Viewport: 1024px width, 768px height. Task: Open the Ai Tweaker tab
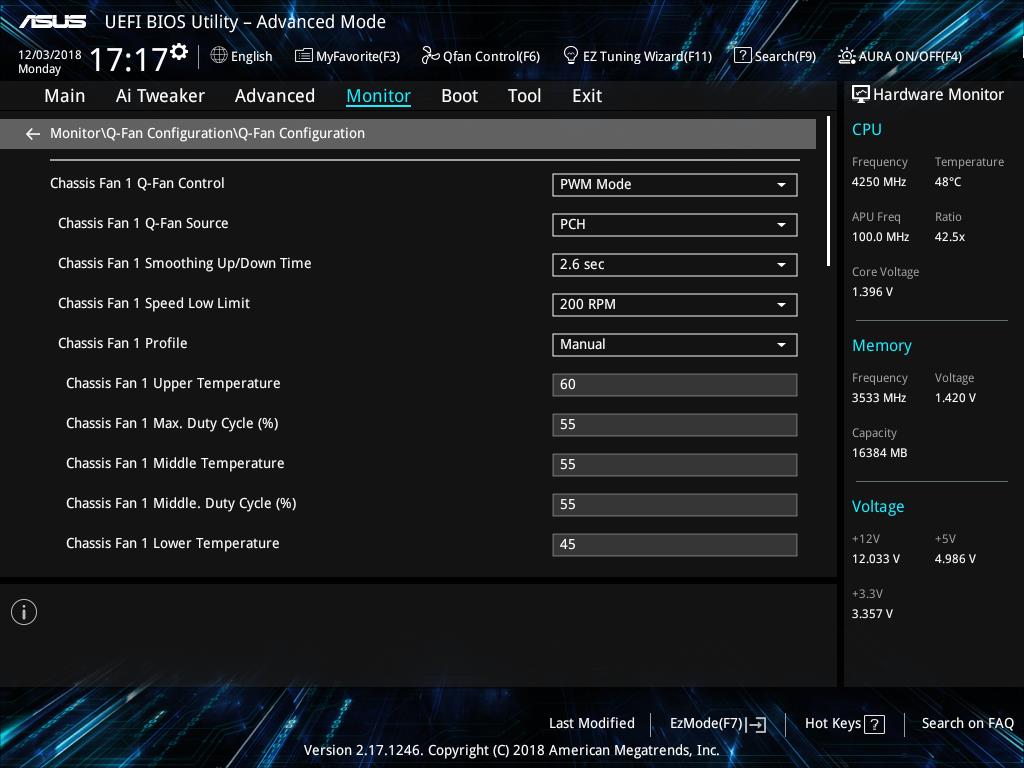tap(160, 96)
